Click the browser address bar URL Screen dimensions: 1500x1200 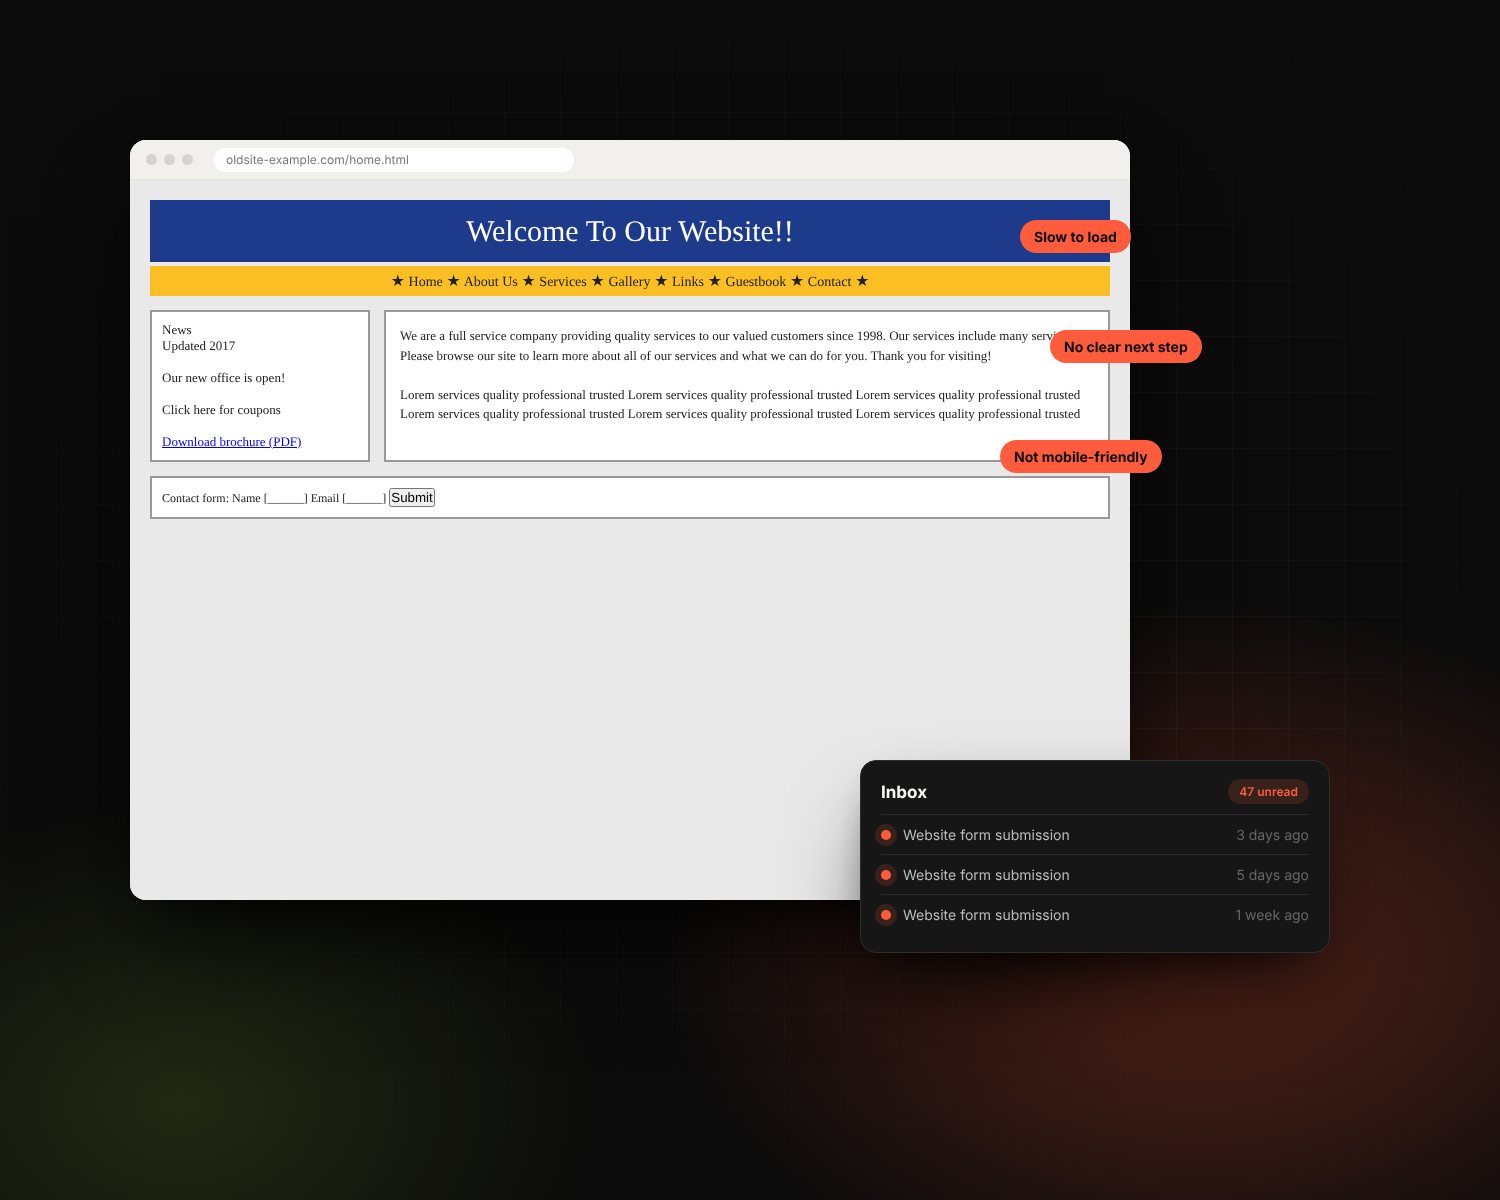[x=394, y=160]
